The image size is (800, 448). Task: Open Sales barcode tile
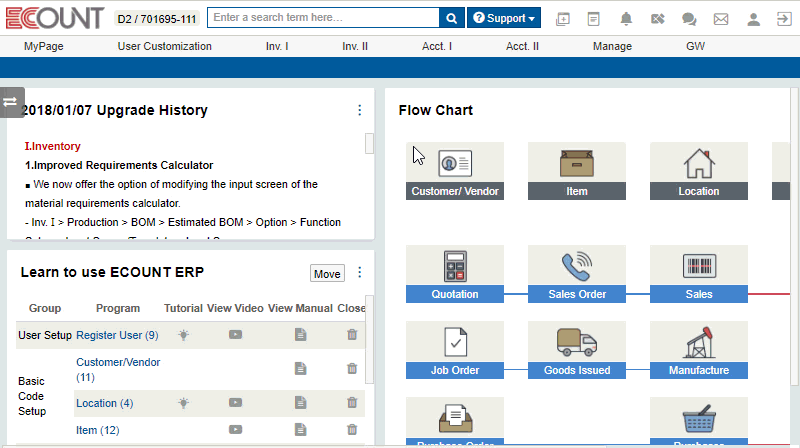click(698, 274)
